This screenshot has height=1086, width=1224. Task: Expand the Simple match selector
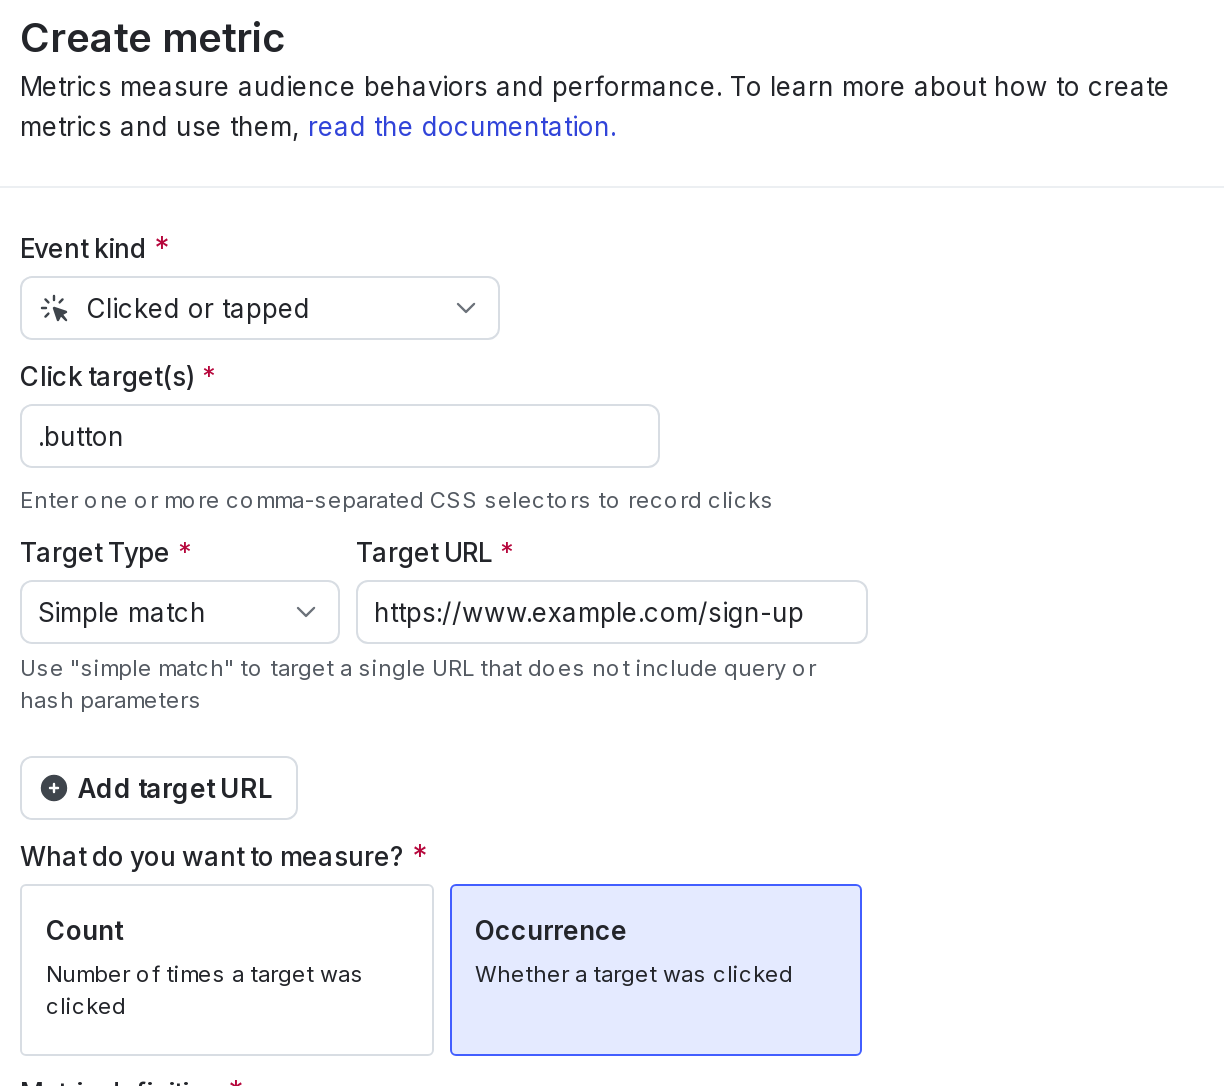pos(180,611)
